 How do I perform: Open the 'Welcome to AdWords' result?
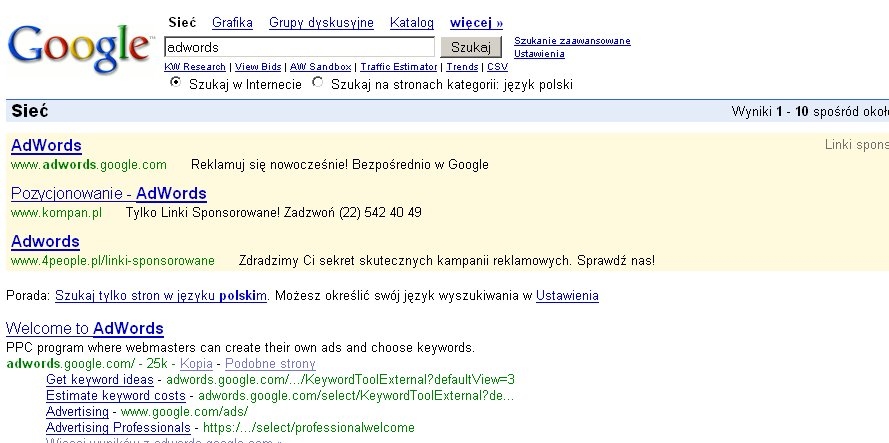85,328
